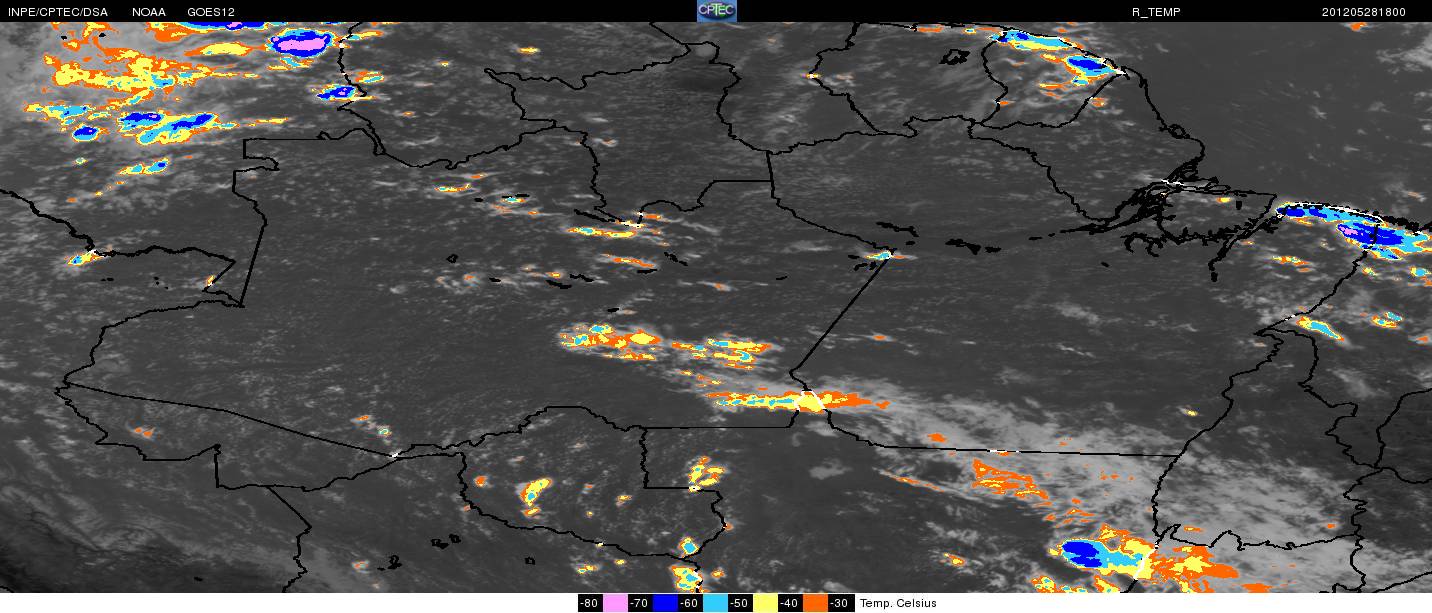
Task: Click the 'INPE/CPTEC/DSA' header text
Action: pyautogui.click(x=57, y=12)
